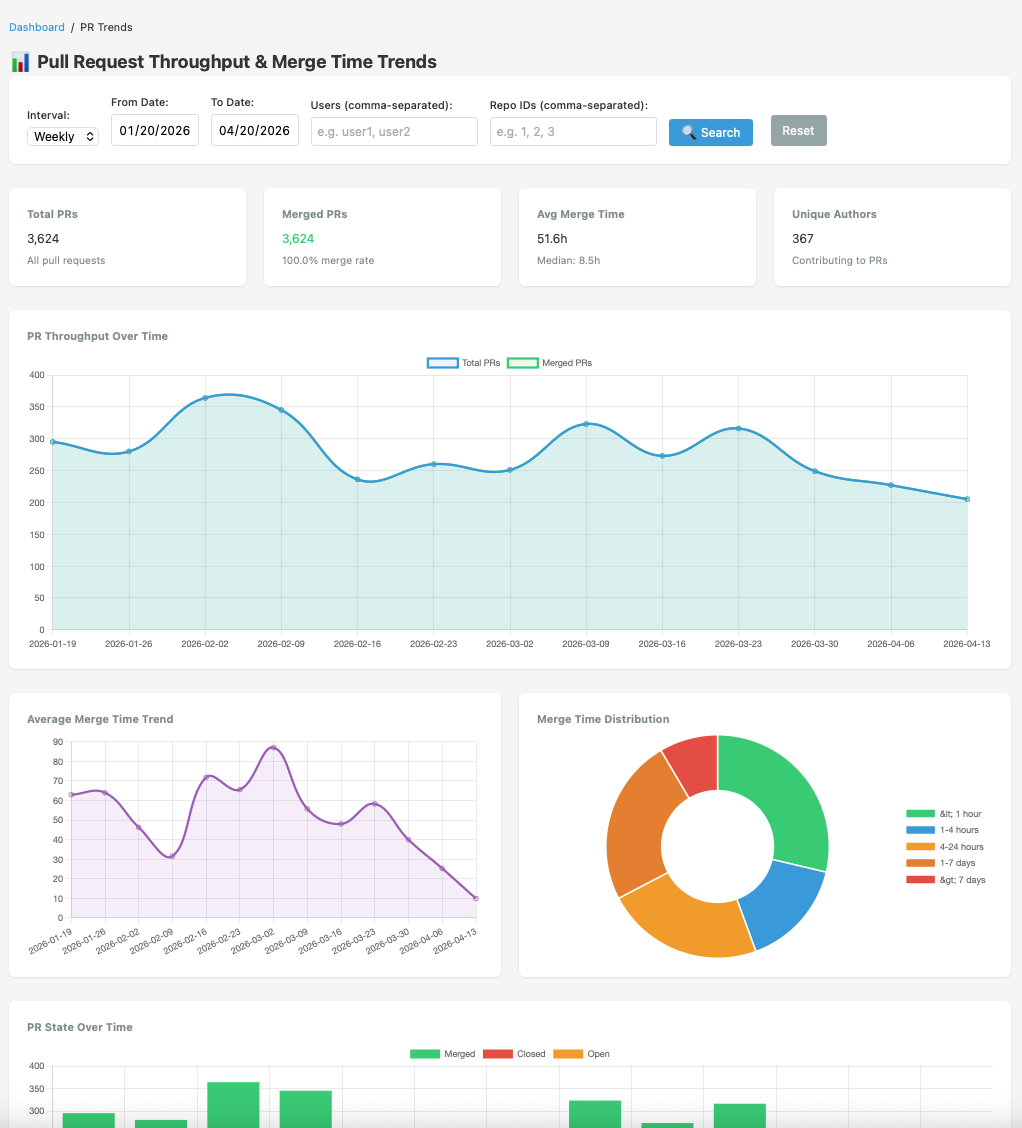Click the 'Average Merge Time Trend' heading
Image resolution: width=1022 pixels, height=1128 pixels.
[x=100, y=719]
